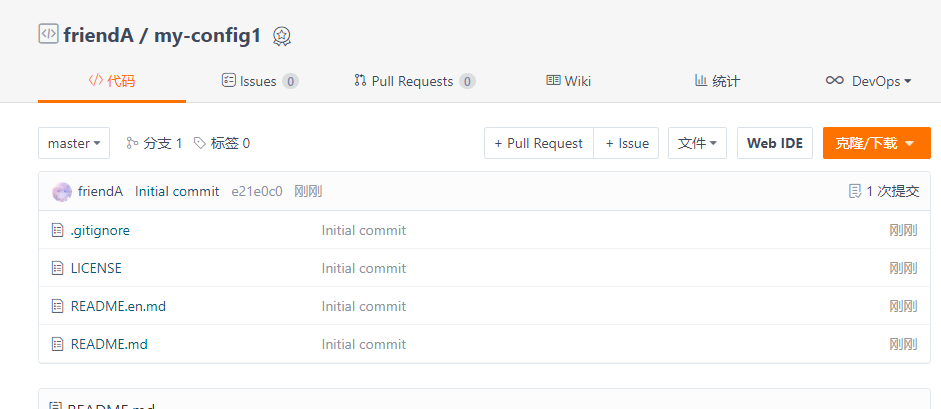Viewport: 941px width, 409px height.
Task: Click the friendA owner link in title
Action: [98, 36]
